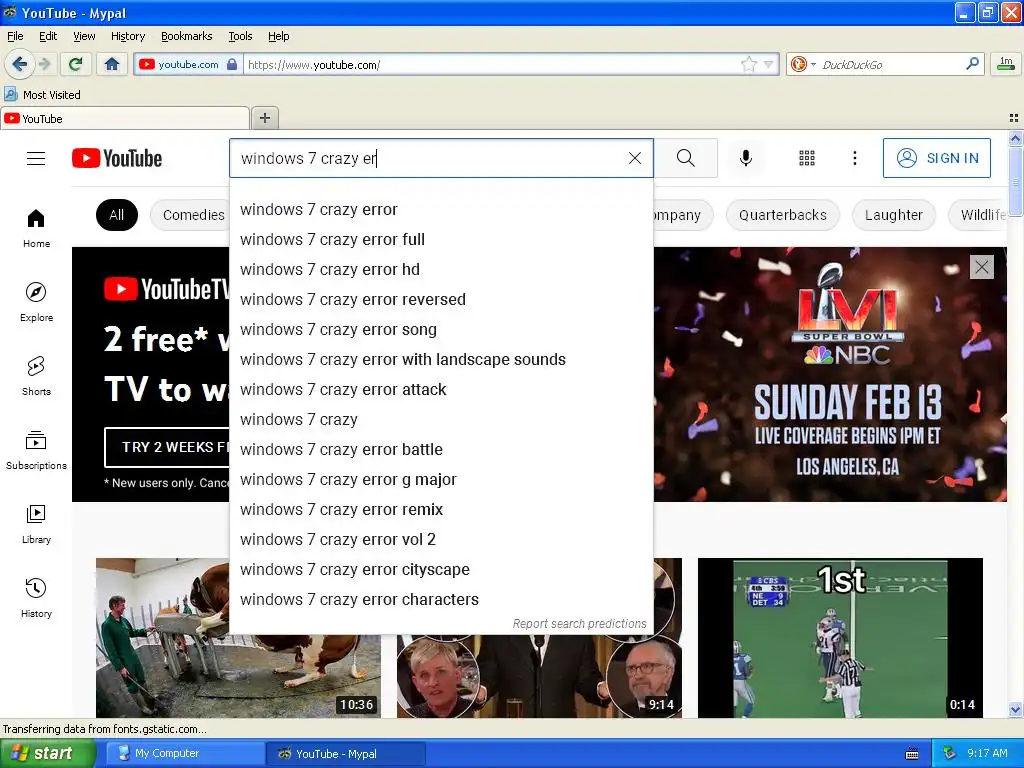This screenshot has width=1024, height=768.
Task: Select the All filter chip
Action: 116,215
